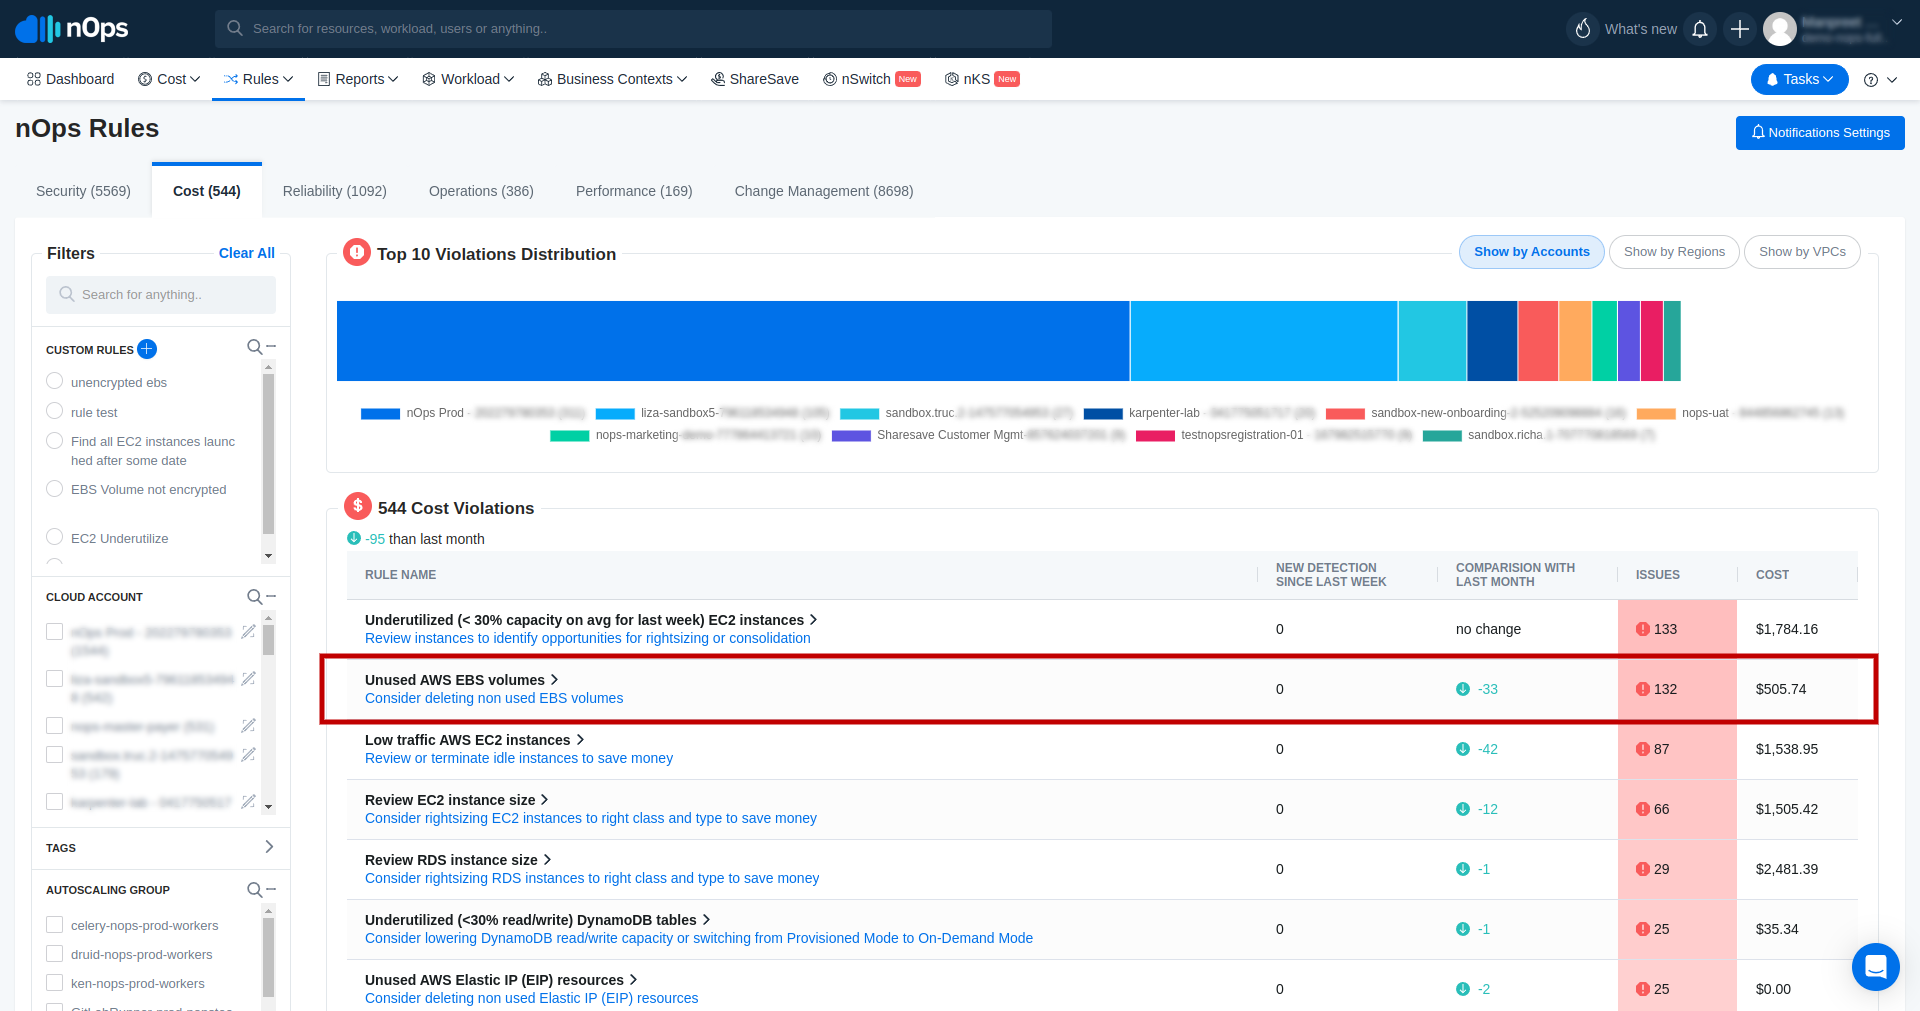Open the Rules dropdown menu
The width and height of the screenshot is (1920, 1011).
click(258, 79)
